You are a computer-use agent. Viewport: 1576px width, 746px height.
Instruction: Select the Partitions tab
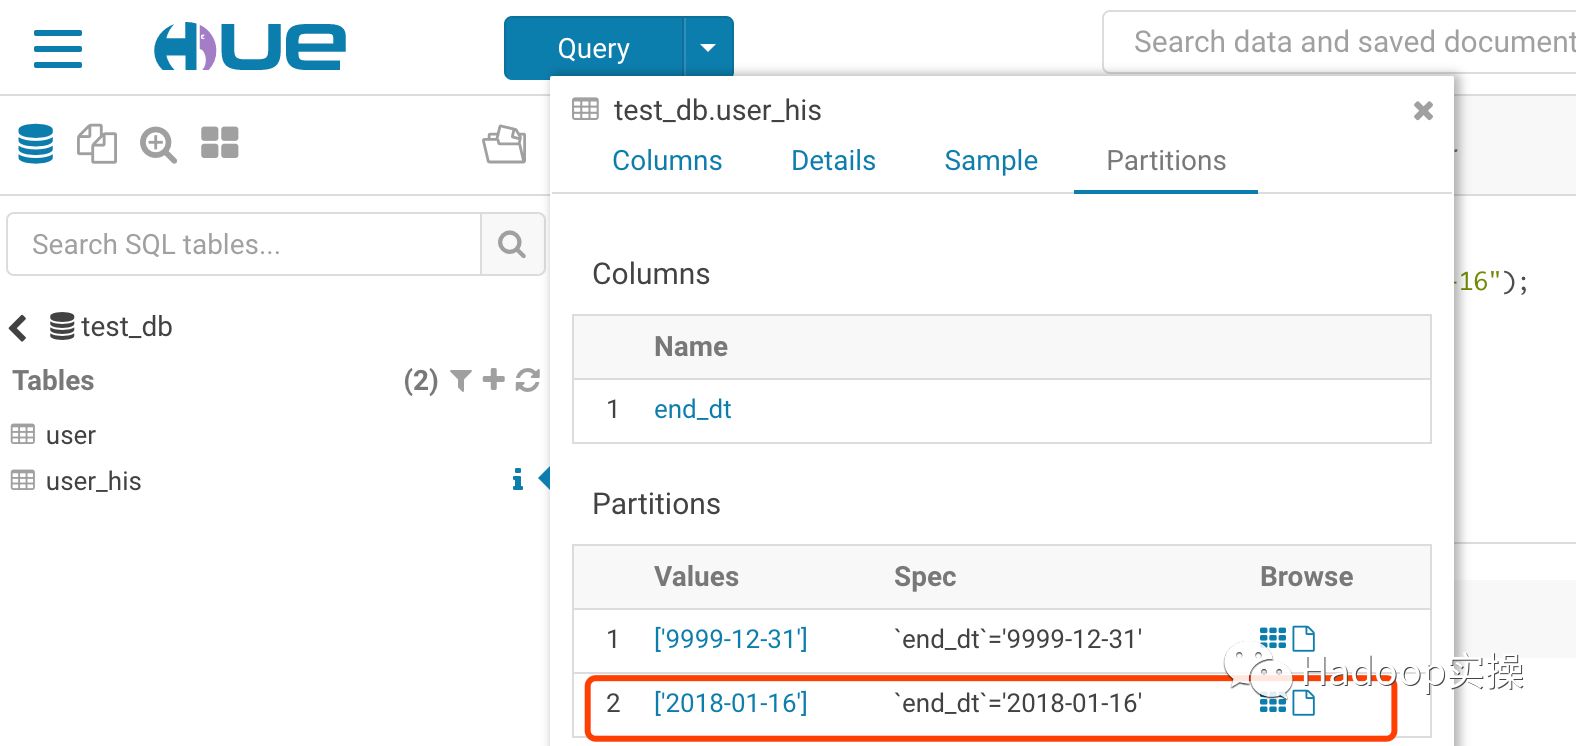(1166, 161)
